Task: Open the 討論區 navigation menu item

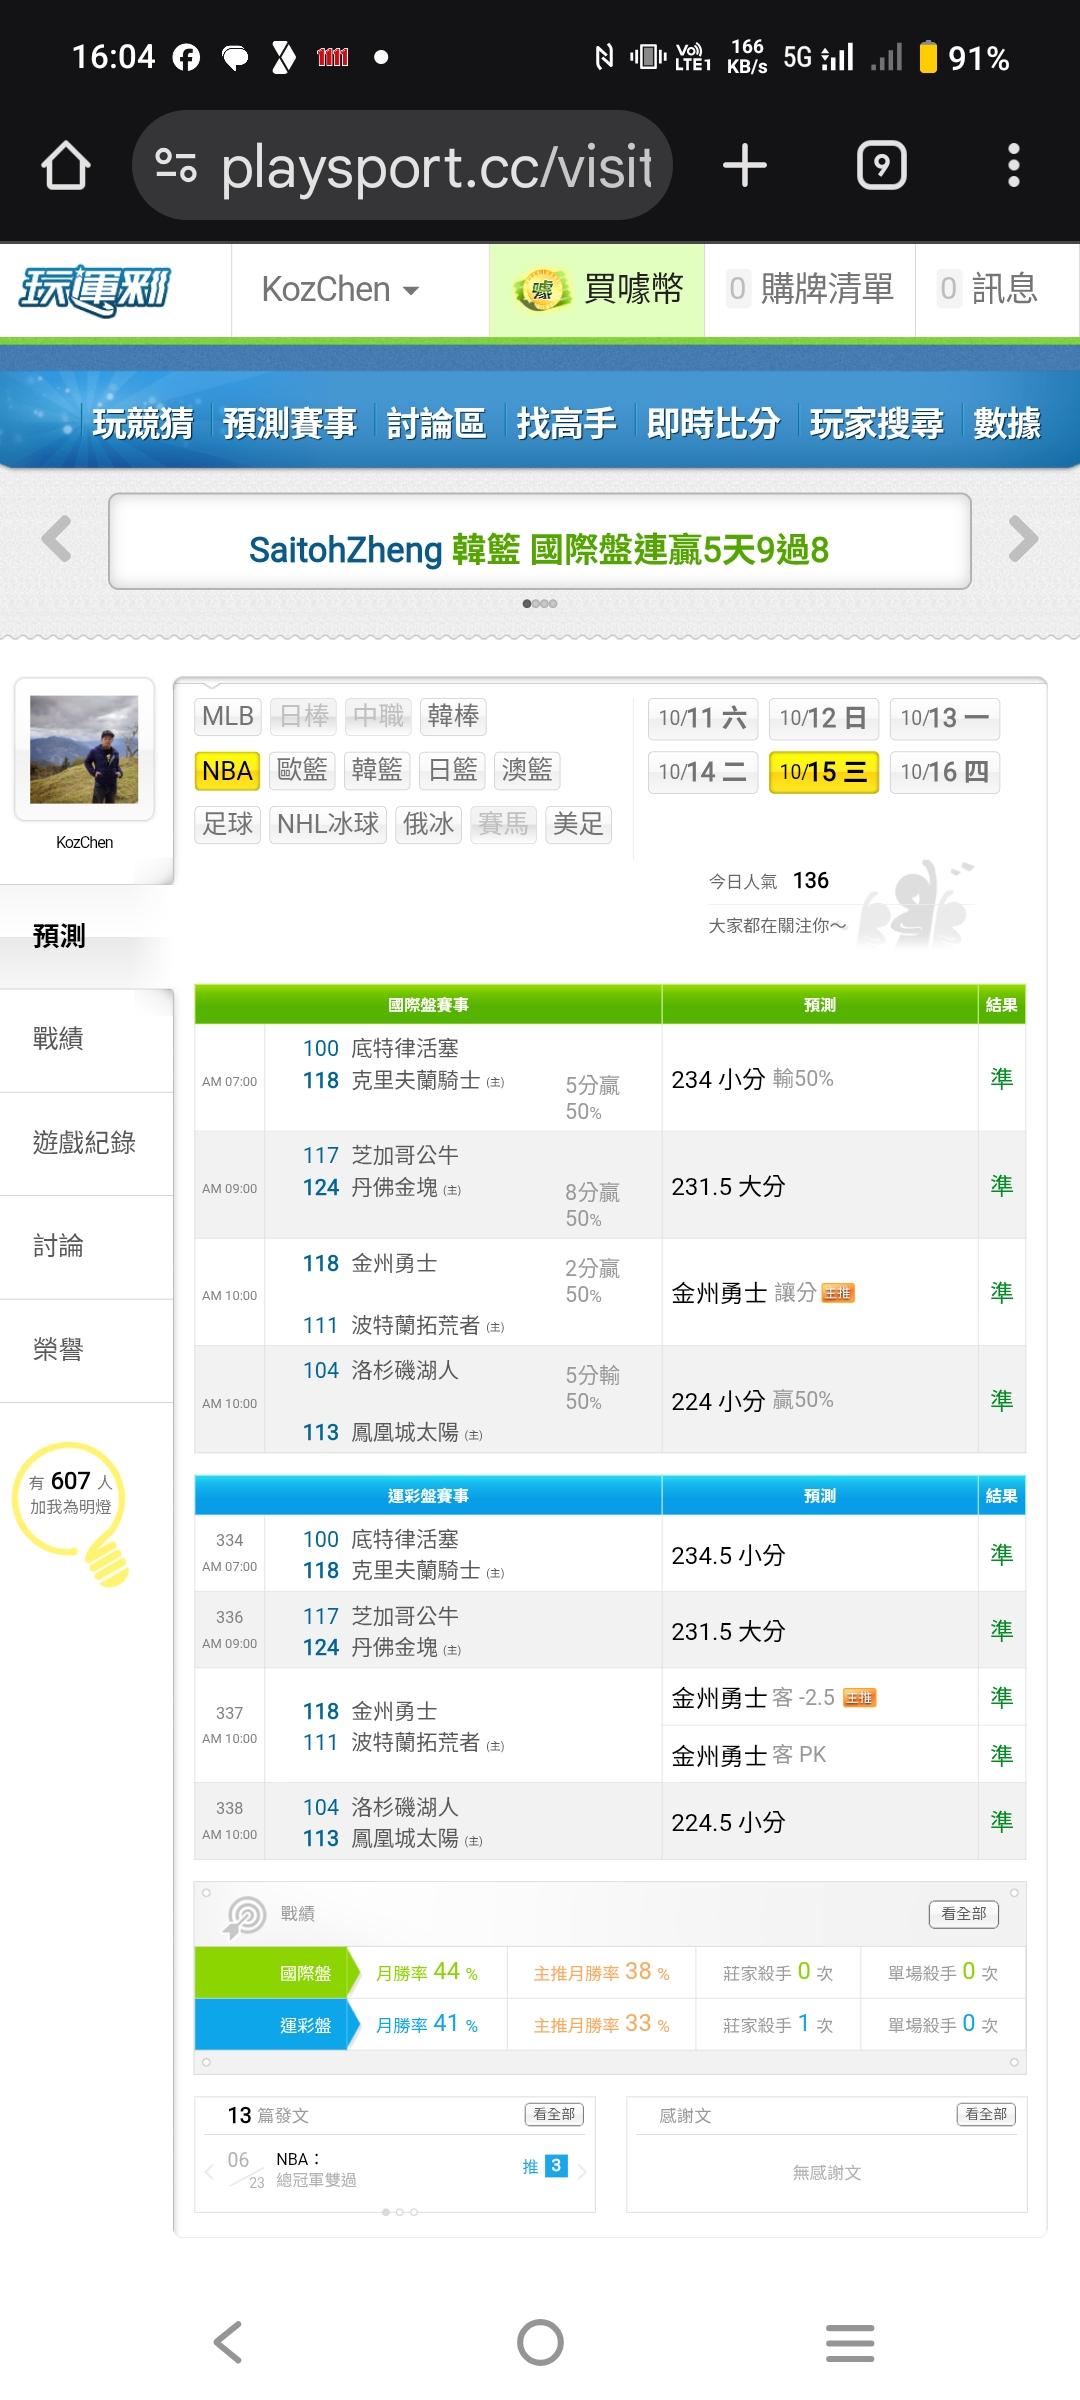Action: tap(436, 424)
